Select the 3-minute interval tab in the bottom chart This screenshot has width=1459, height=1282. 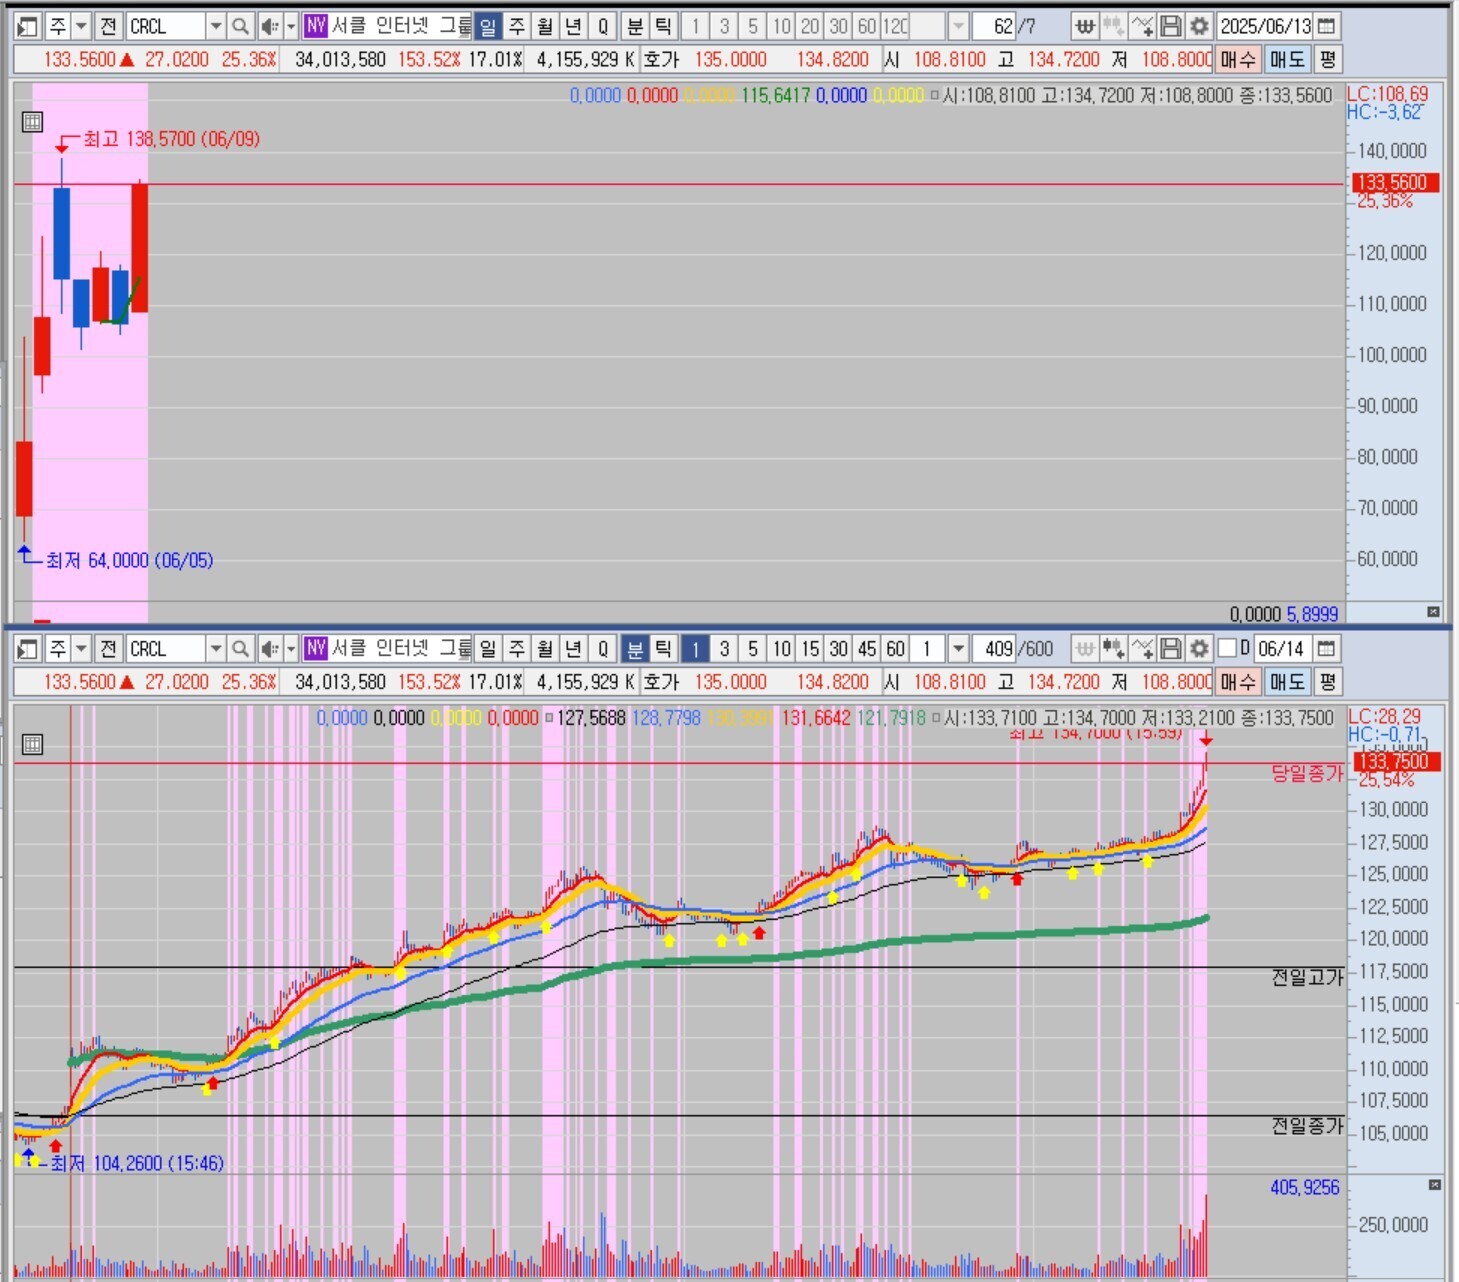(x=724, y=649)
